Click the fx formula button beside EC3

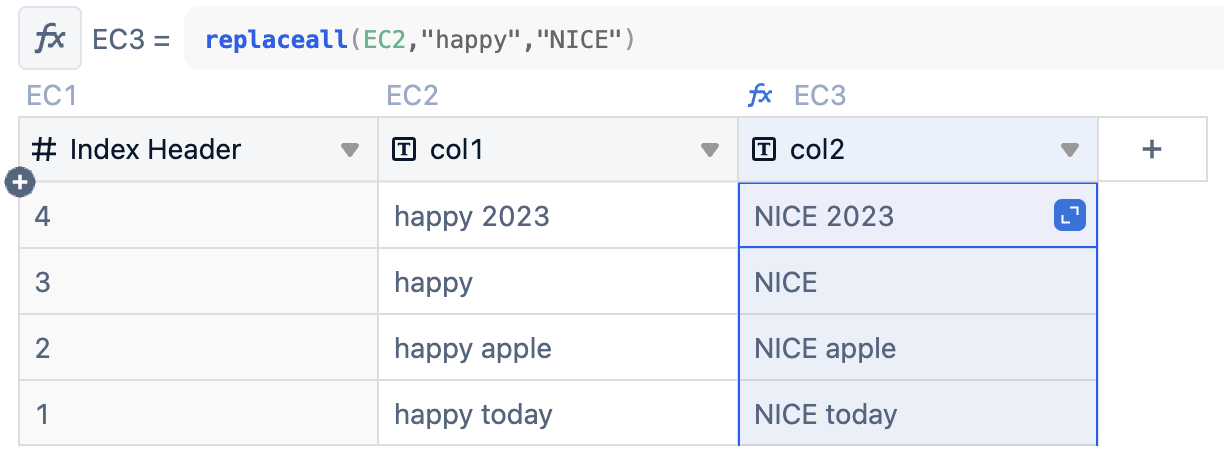[50, 39]
